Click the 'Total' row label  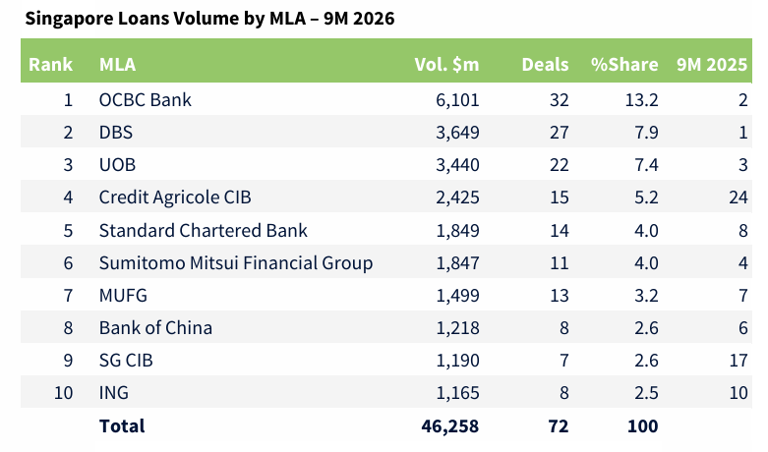[x=122, y=426]
